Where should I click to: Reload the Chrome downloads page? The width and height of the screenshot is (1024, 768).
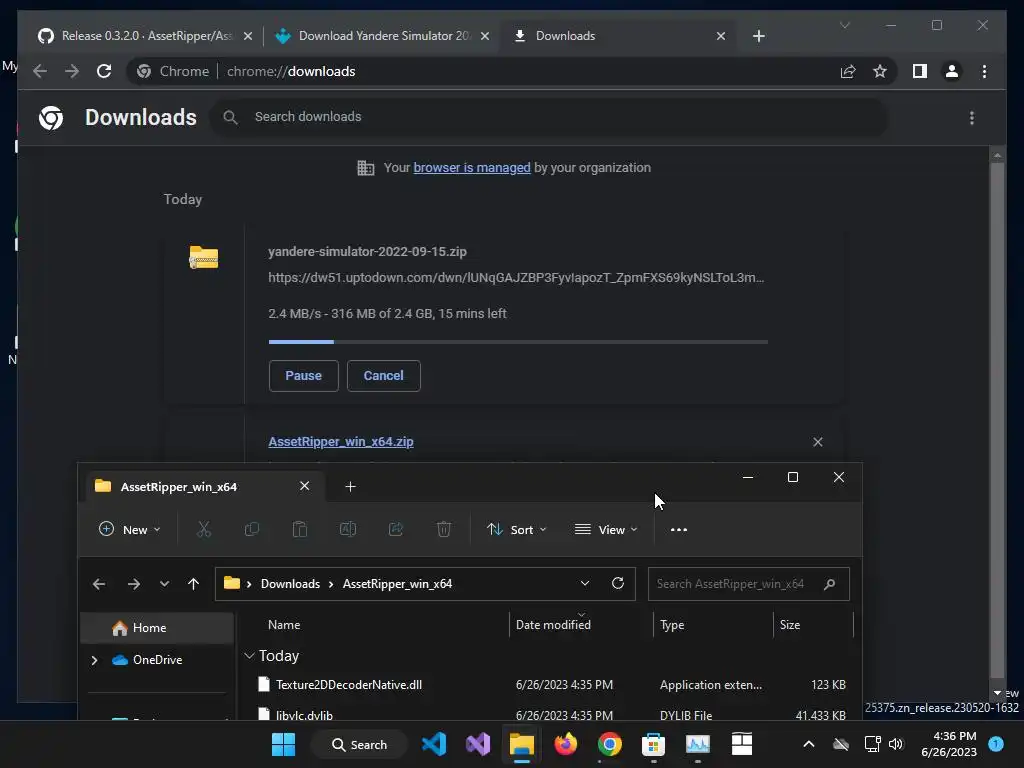pyautogui.click(x=104, y=71)
